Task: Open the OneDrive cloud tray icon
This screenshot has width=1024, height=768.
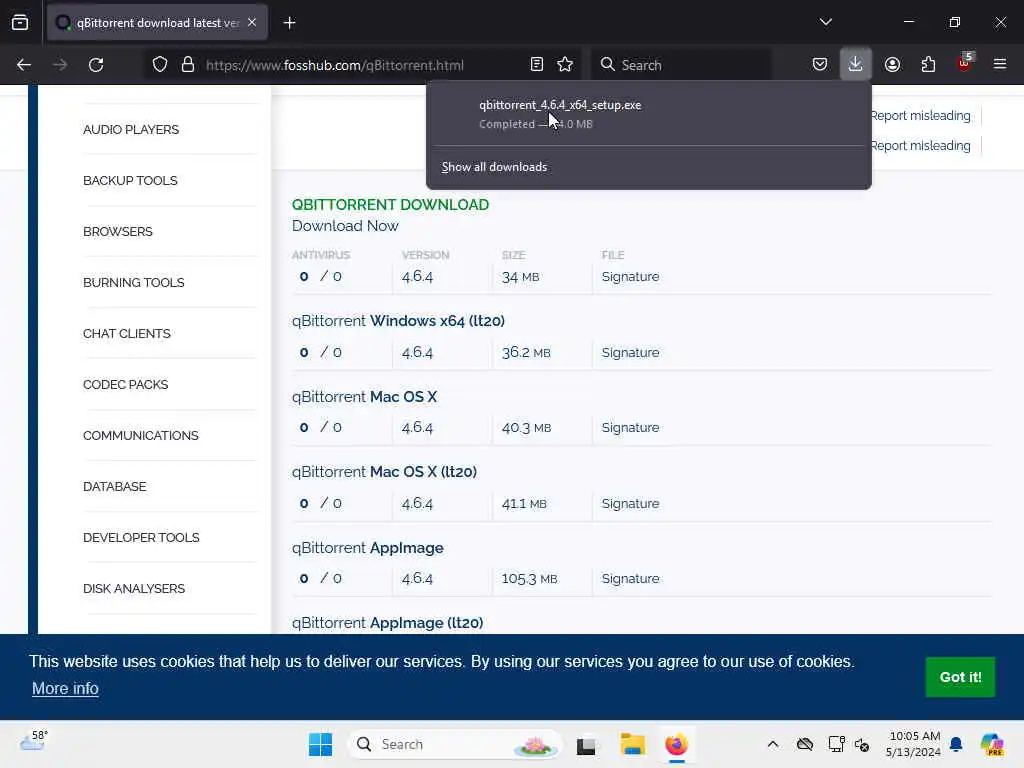Action: click(x=805, y=744)
